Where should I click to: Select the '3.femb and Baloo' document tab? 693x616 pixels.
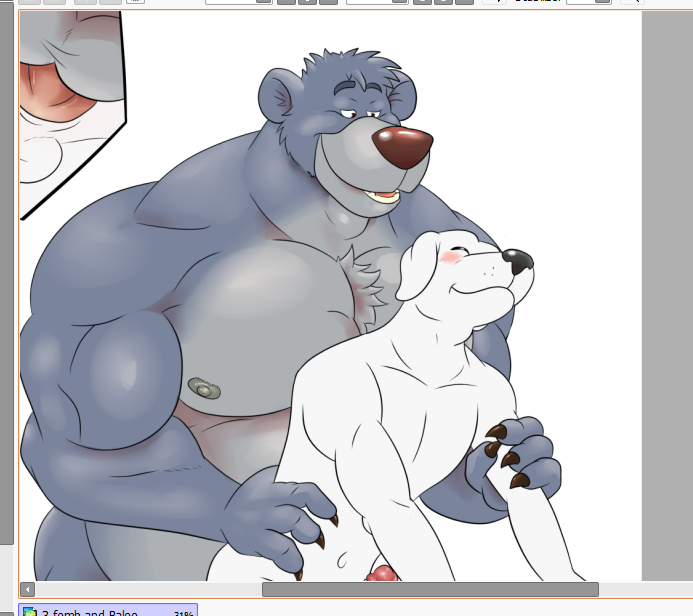pyautogui.click(x=108, y=610)
